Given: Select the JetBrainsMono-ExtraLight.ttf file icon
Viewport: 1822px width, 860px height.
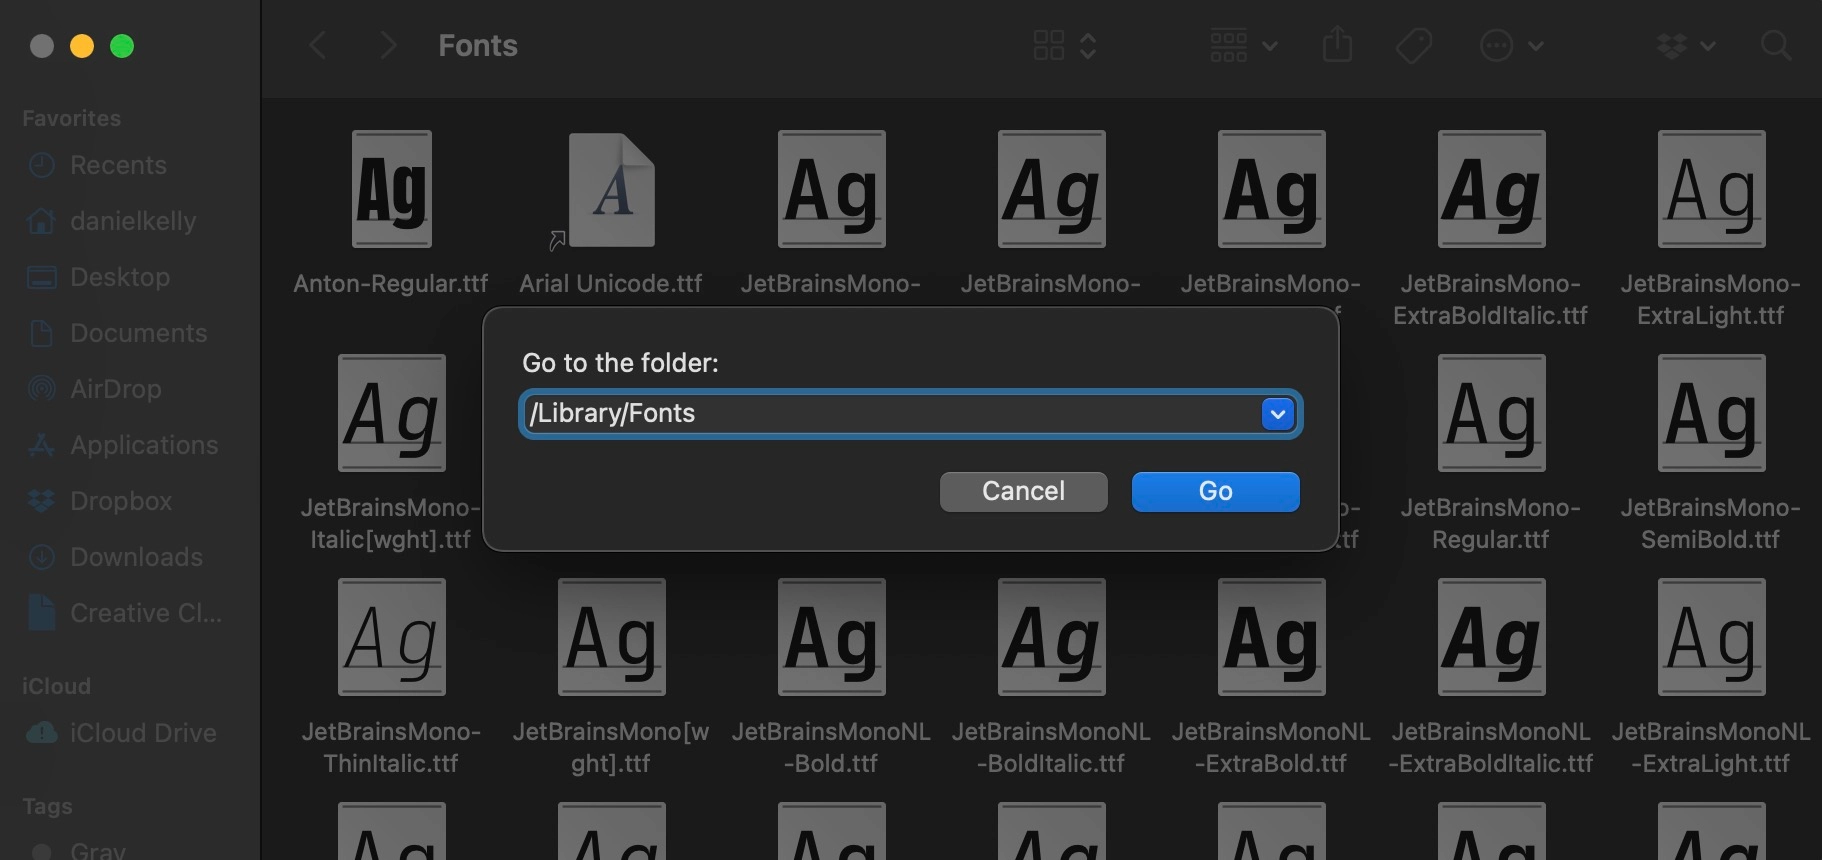Looking at the screenshot, I should pos(1711,189).
